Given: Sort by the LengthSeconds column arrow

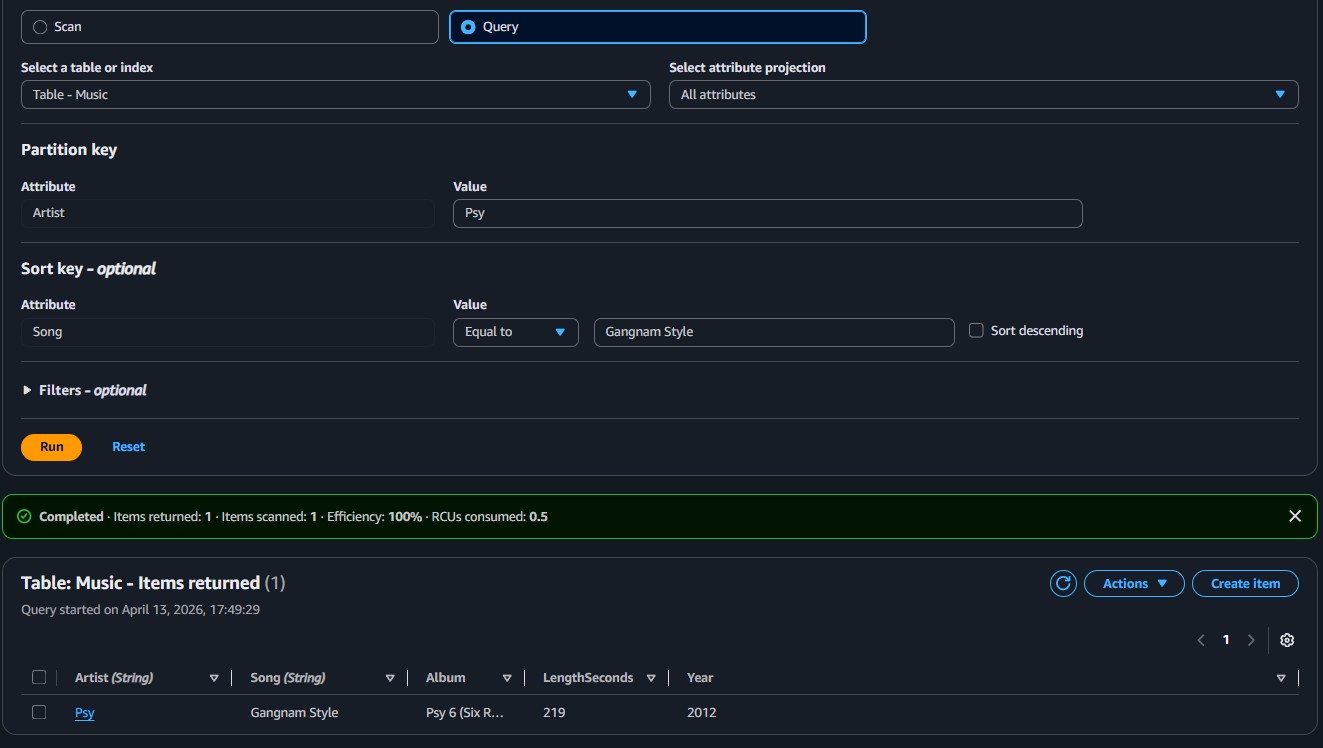Looking at the screenshot, I should coord(651,678).
